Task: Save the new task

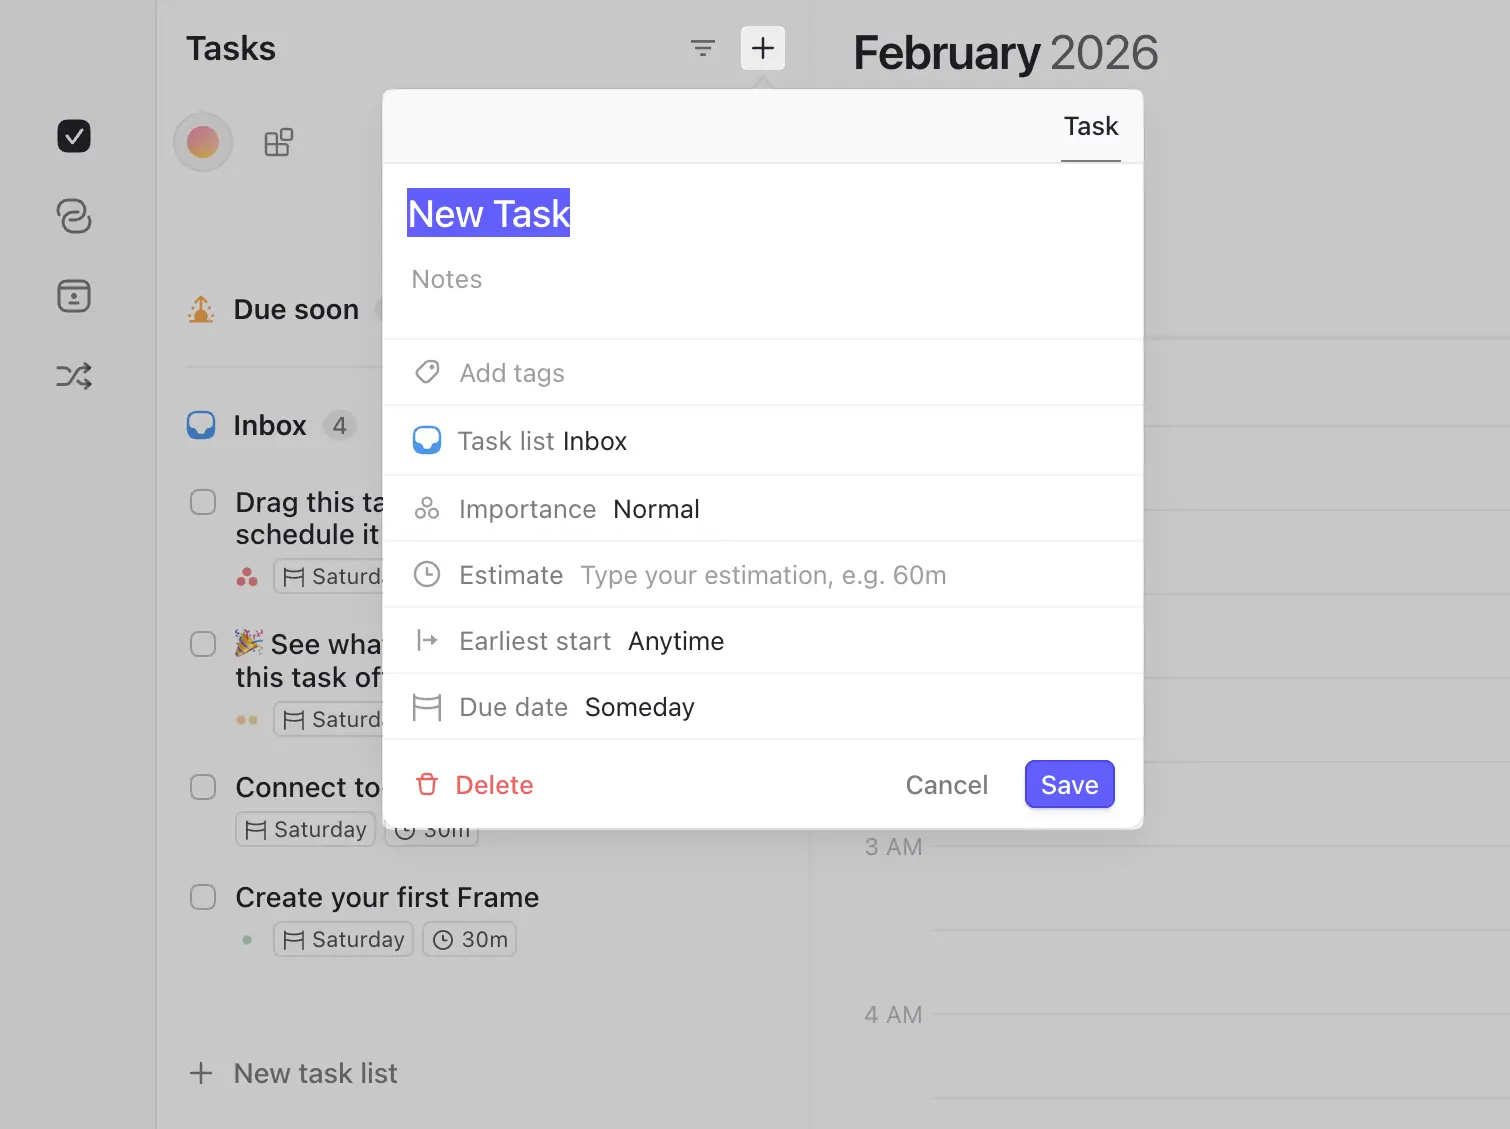Action: [x=1069, y=784]
